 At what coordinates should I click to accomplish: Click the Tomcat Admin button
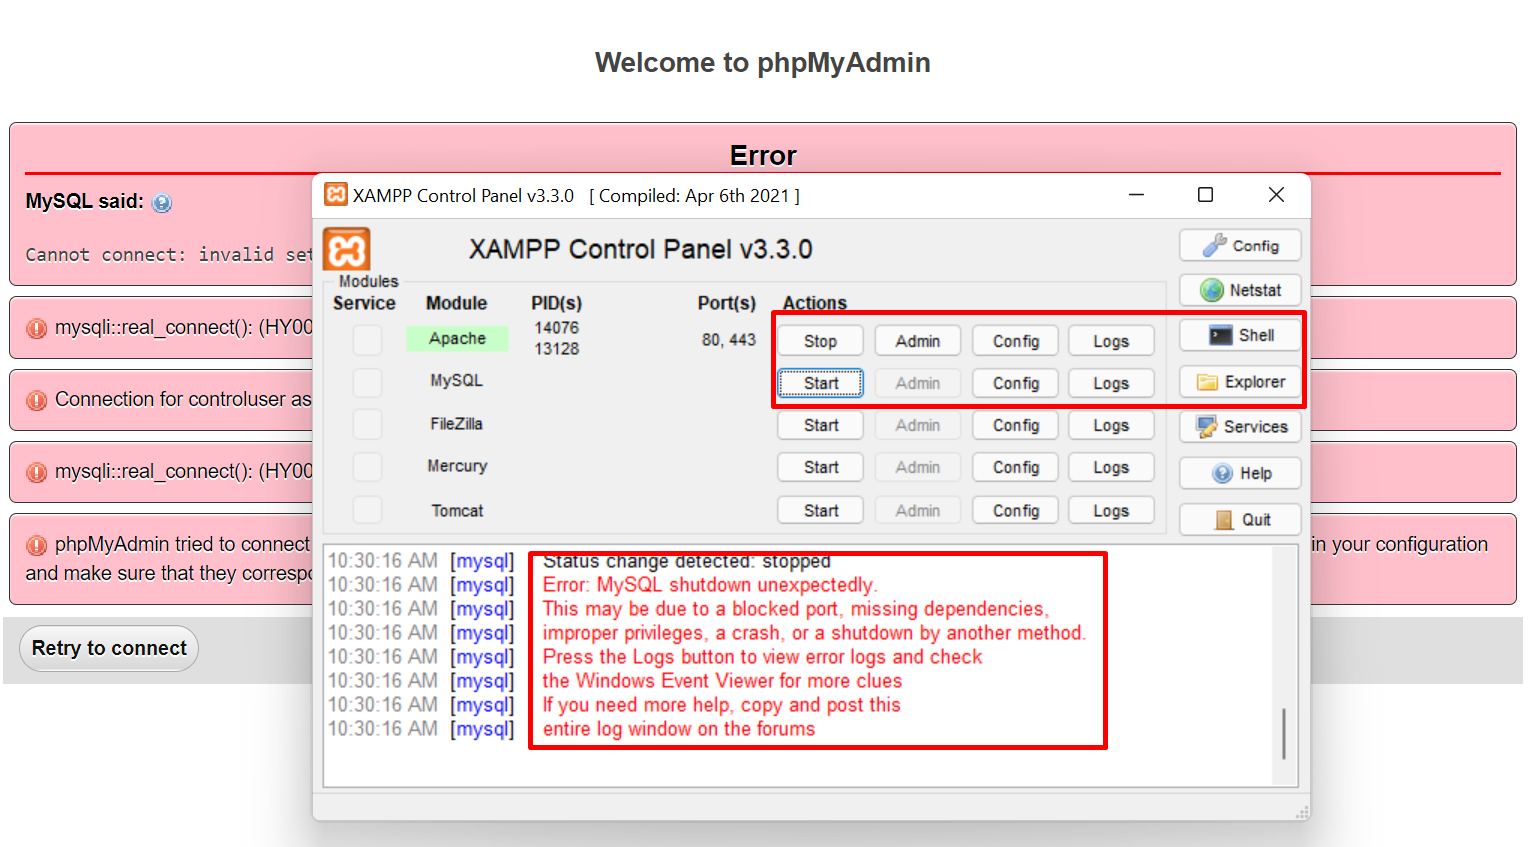pyautogui.click(x=918, y=510)
